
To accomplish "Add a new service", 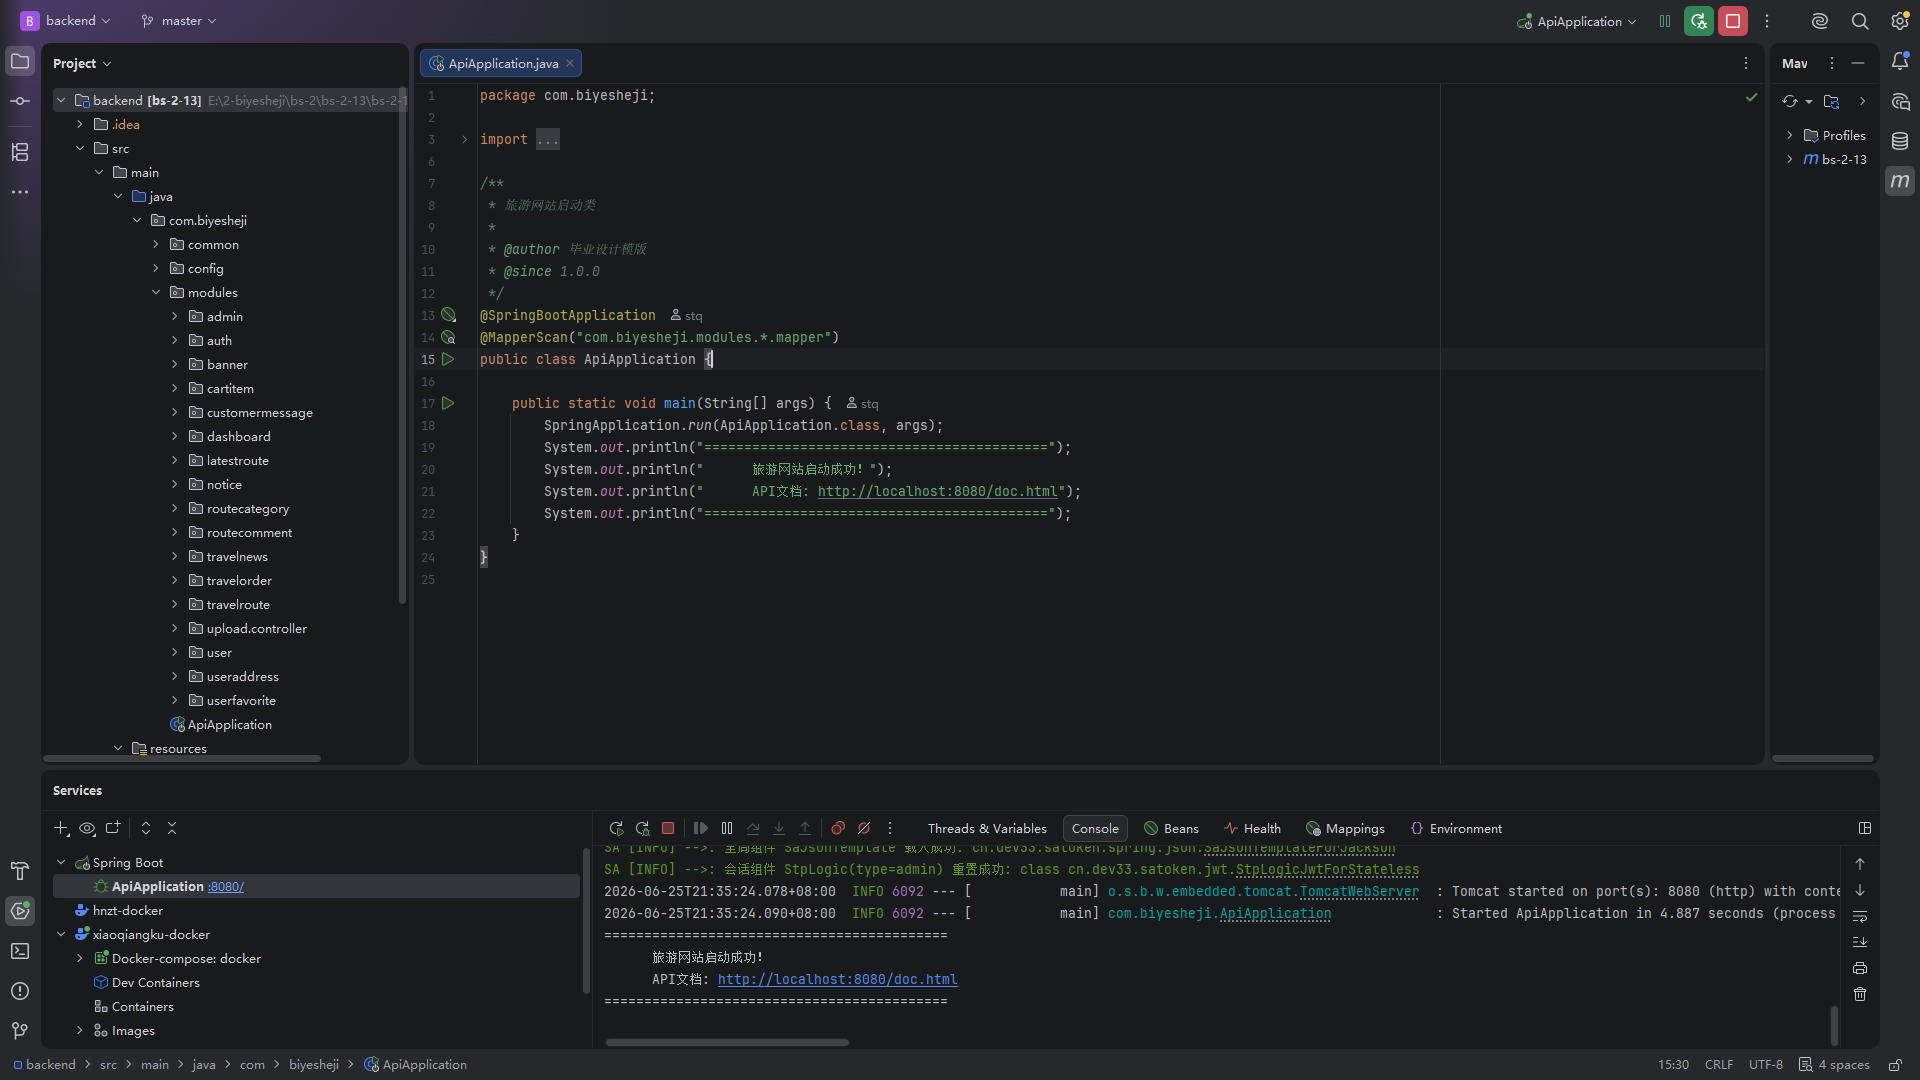I will click(61, 828).
